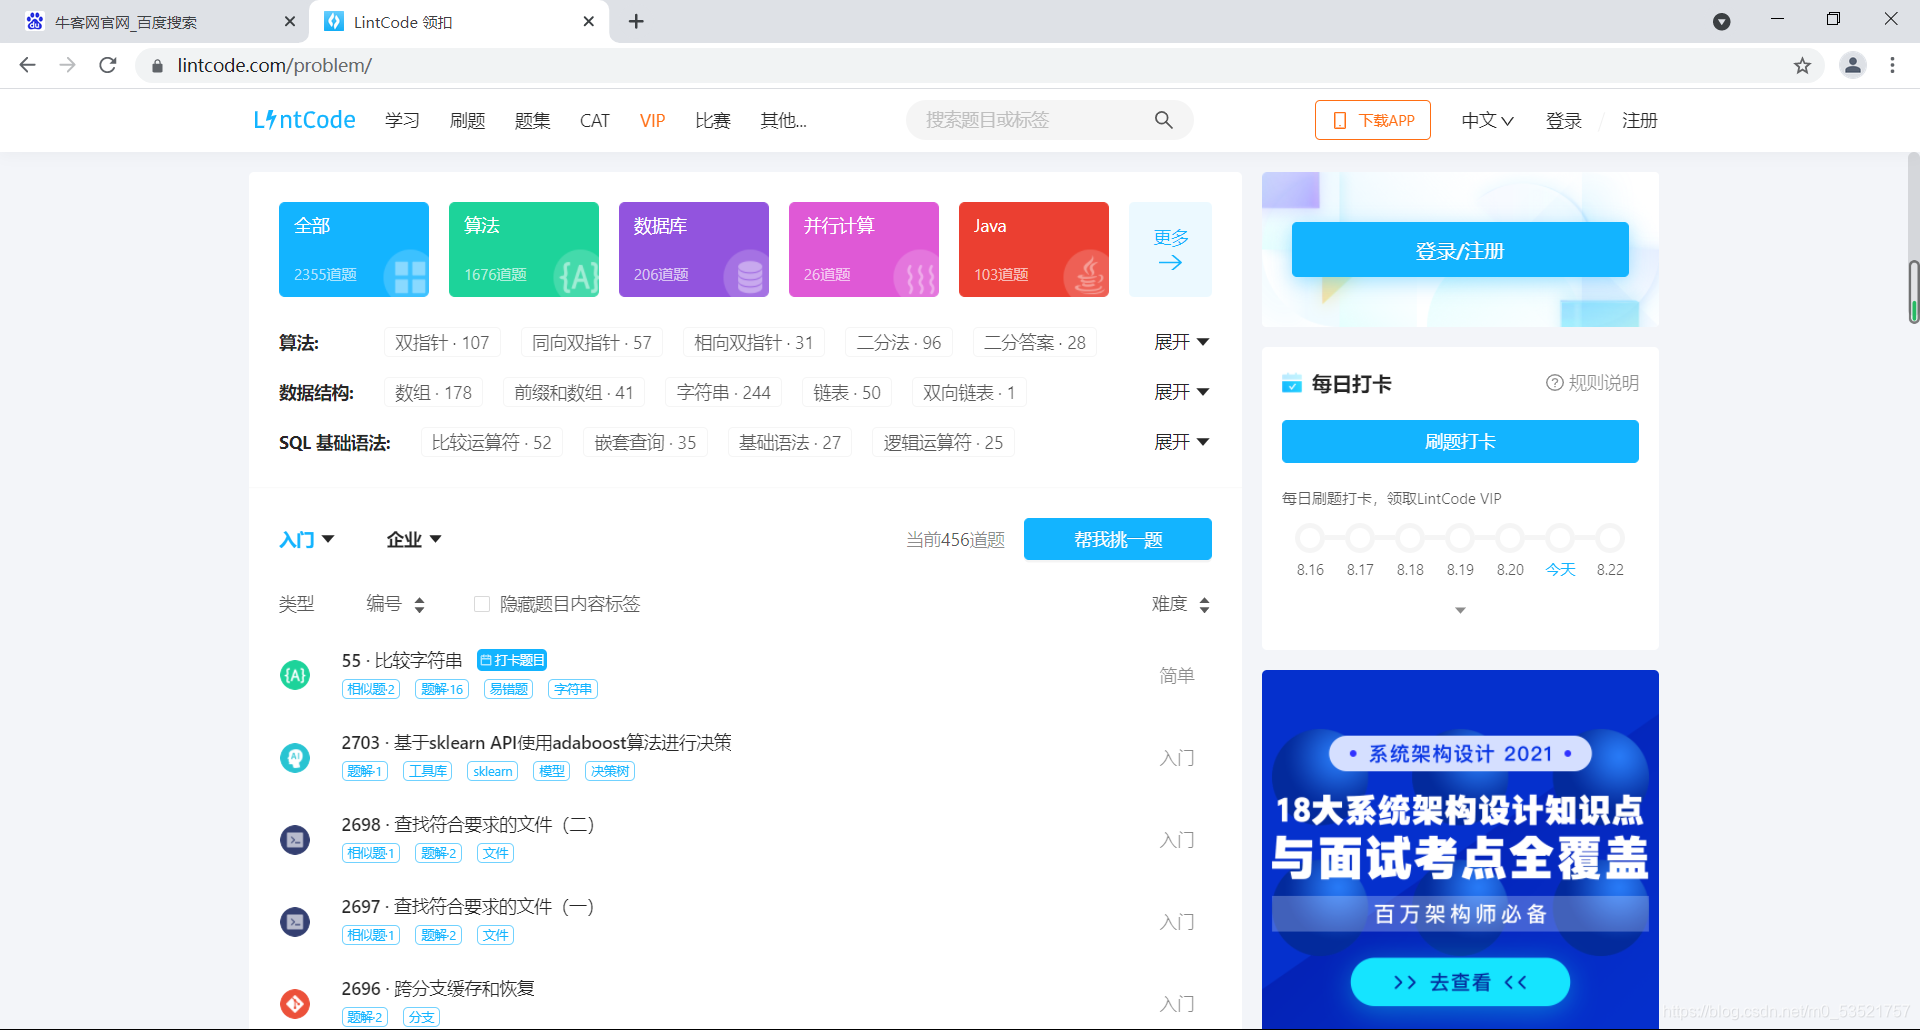Reload the page
Image resolution: width=1920 pixels, height=1030 pixels.
[108, 65]
